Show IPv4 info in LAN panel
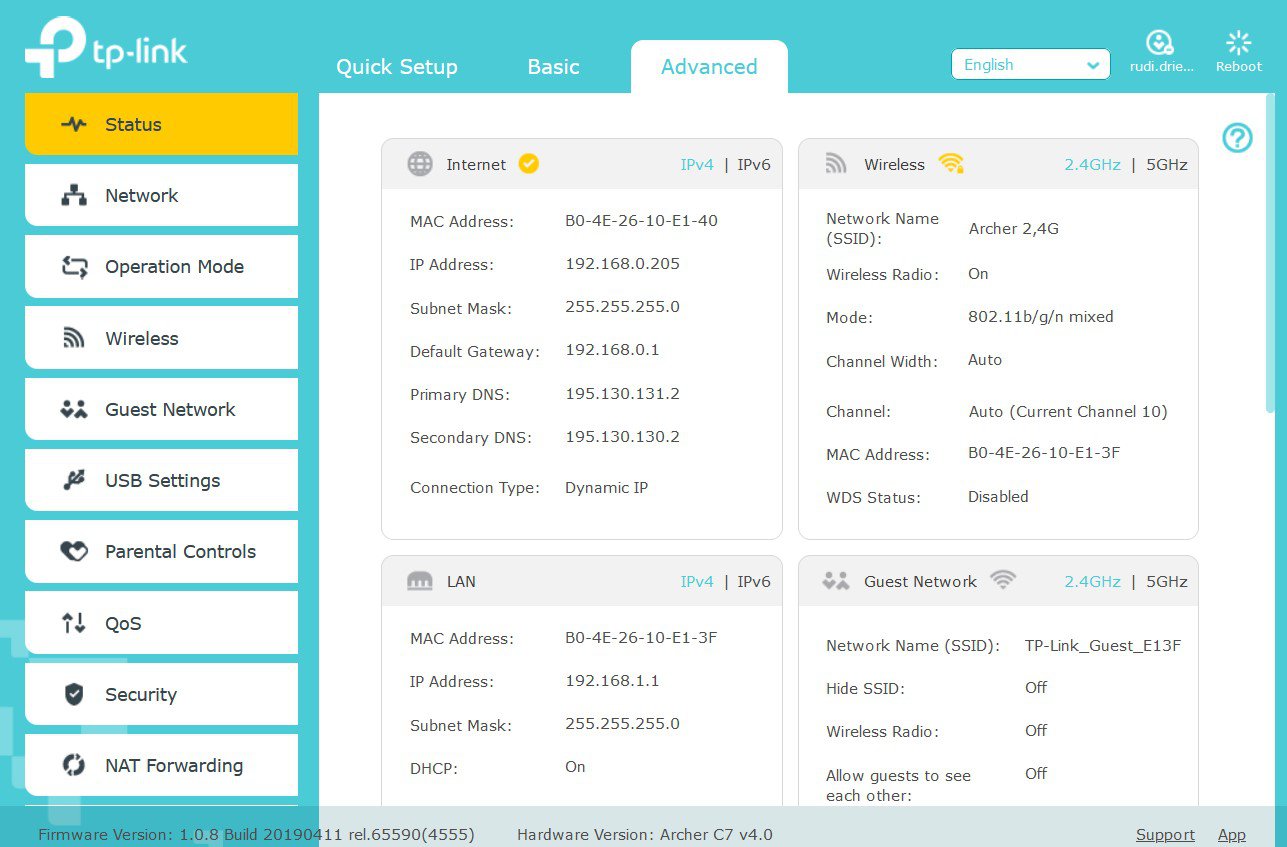This screenshot has width=1287, height=847. (697, 582)
